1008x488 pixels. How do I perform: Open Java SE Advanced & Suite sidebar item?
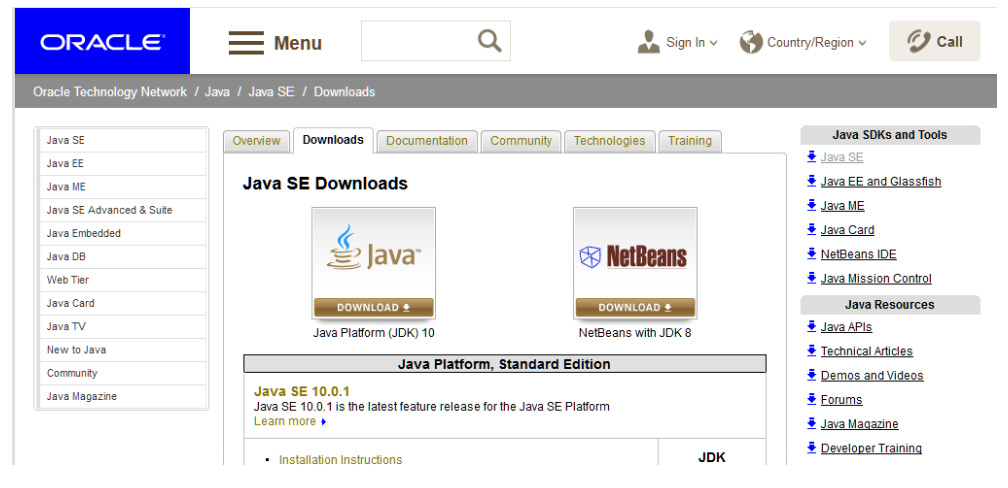[x=123, y=210]
